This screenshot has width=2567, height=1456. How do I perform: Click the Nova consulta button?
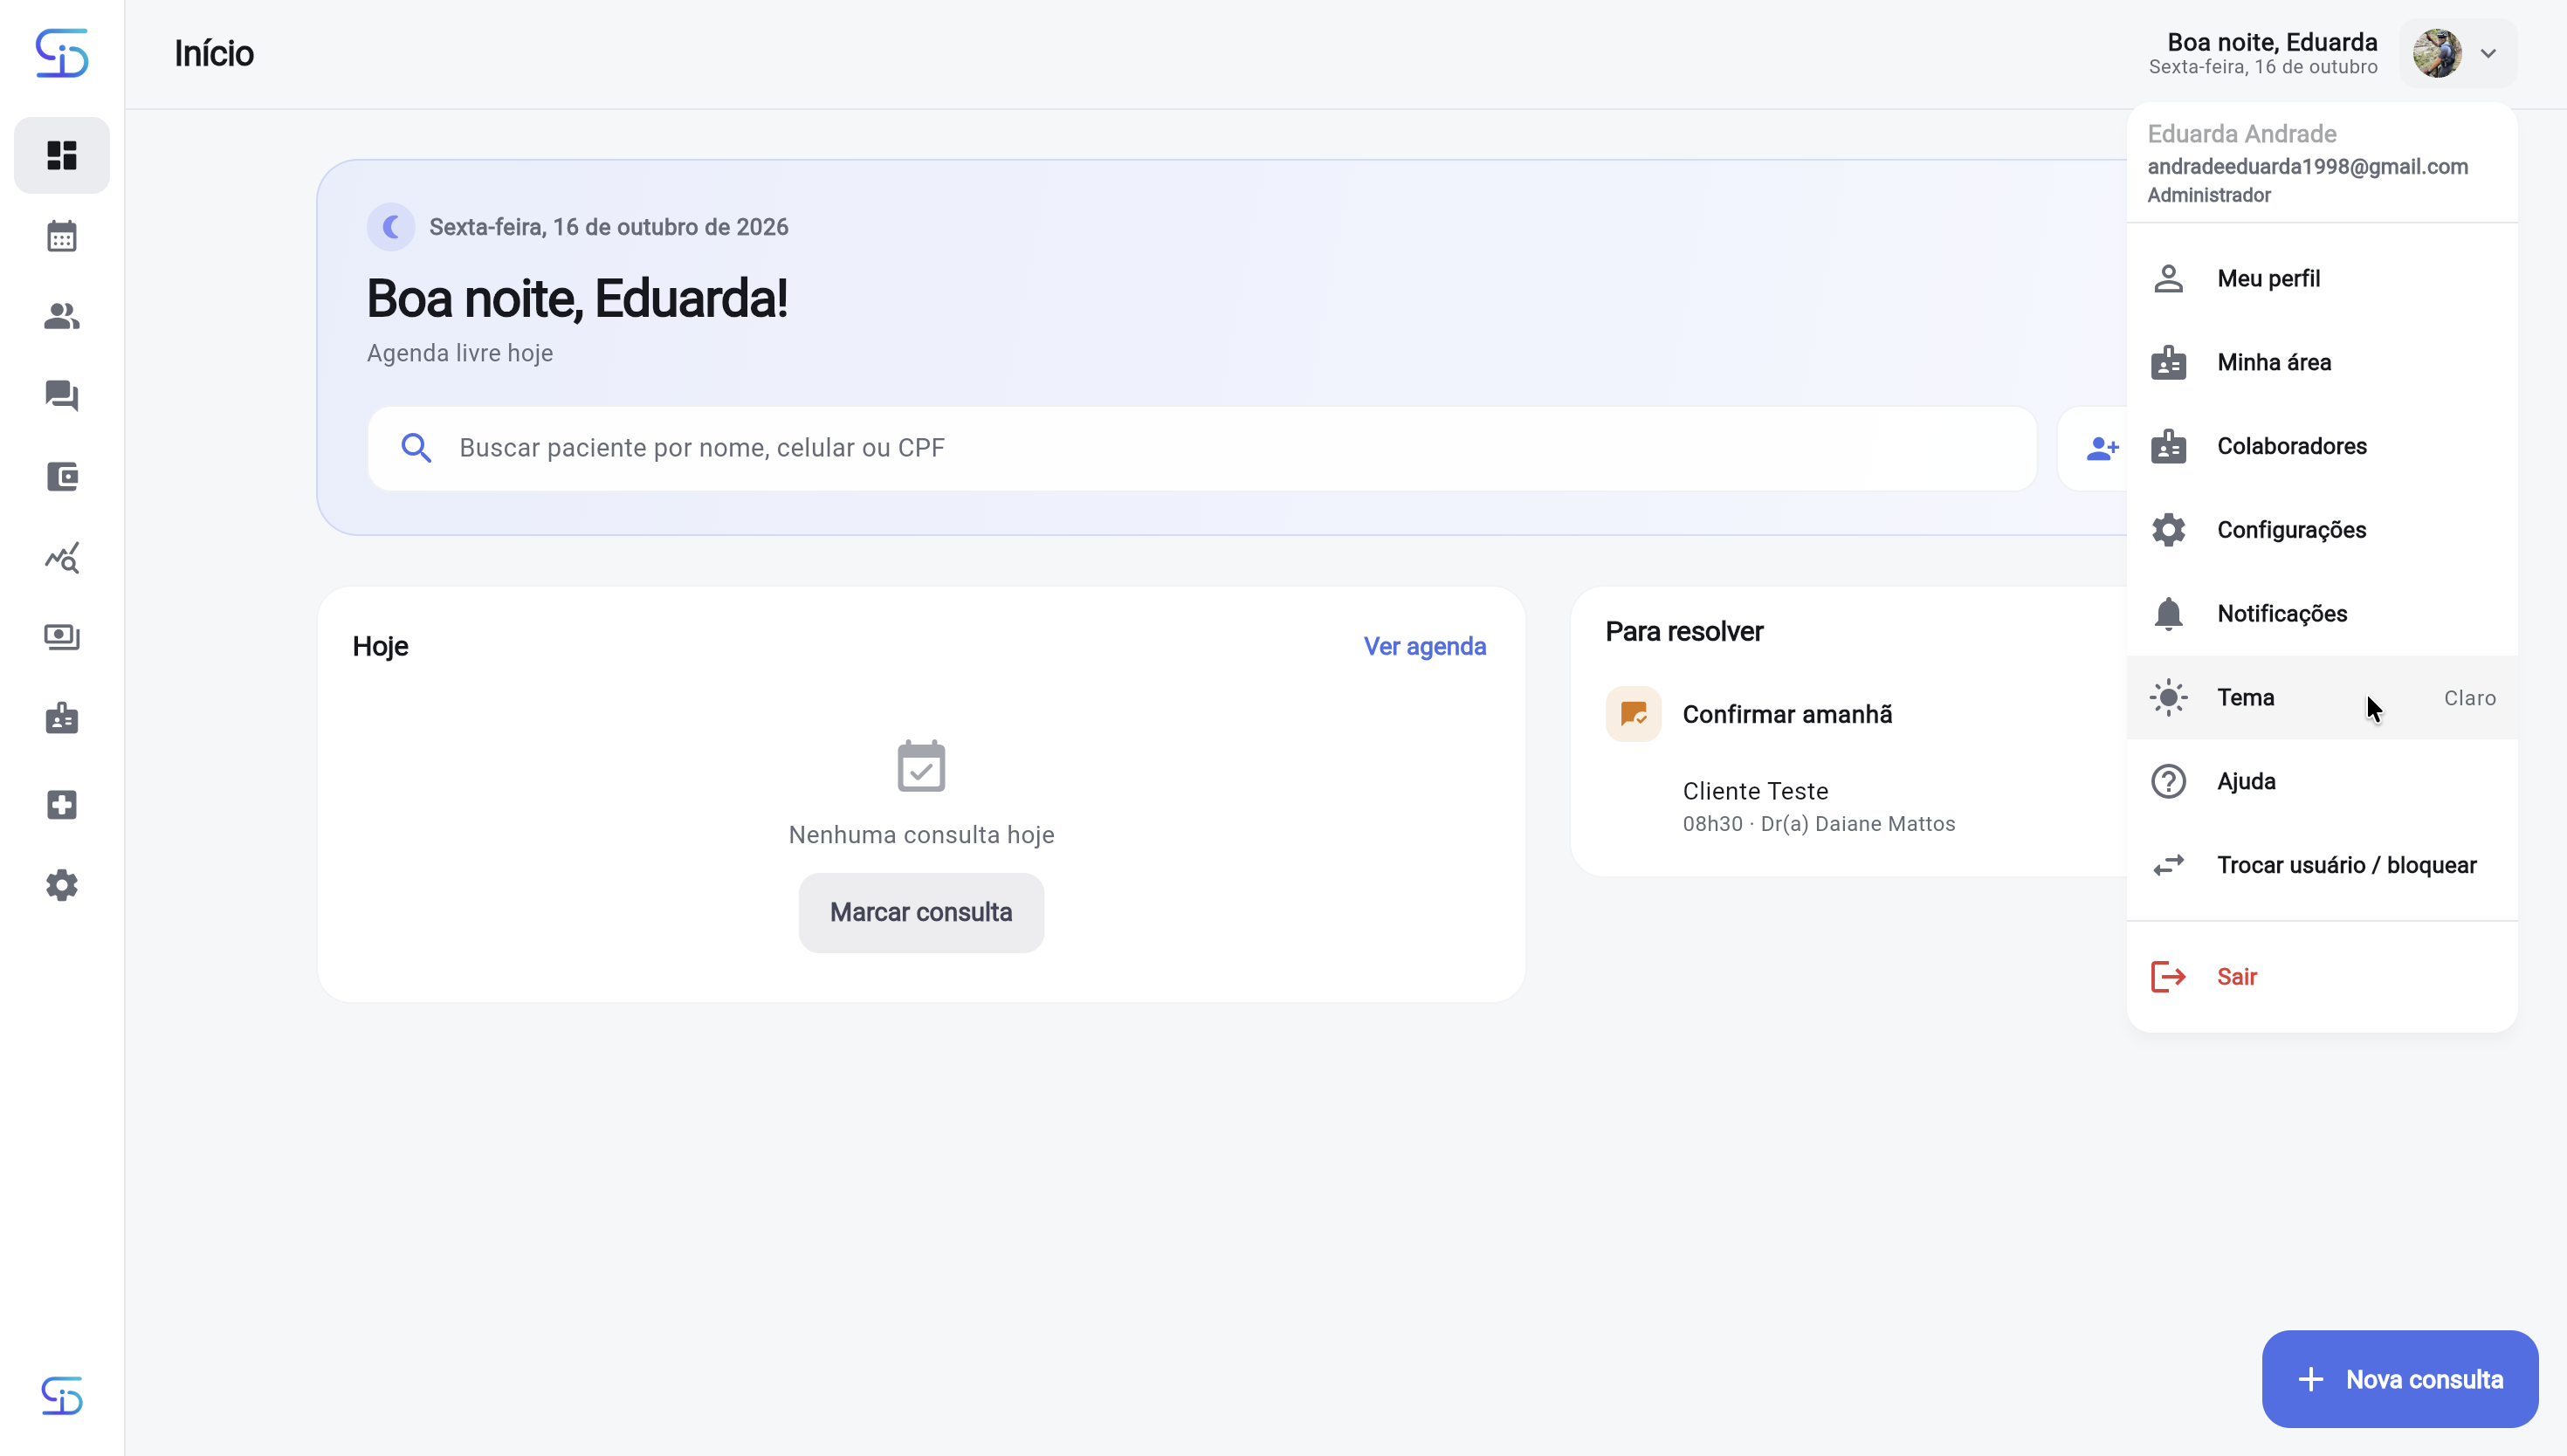point(2400,1379)
